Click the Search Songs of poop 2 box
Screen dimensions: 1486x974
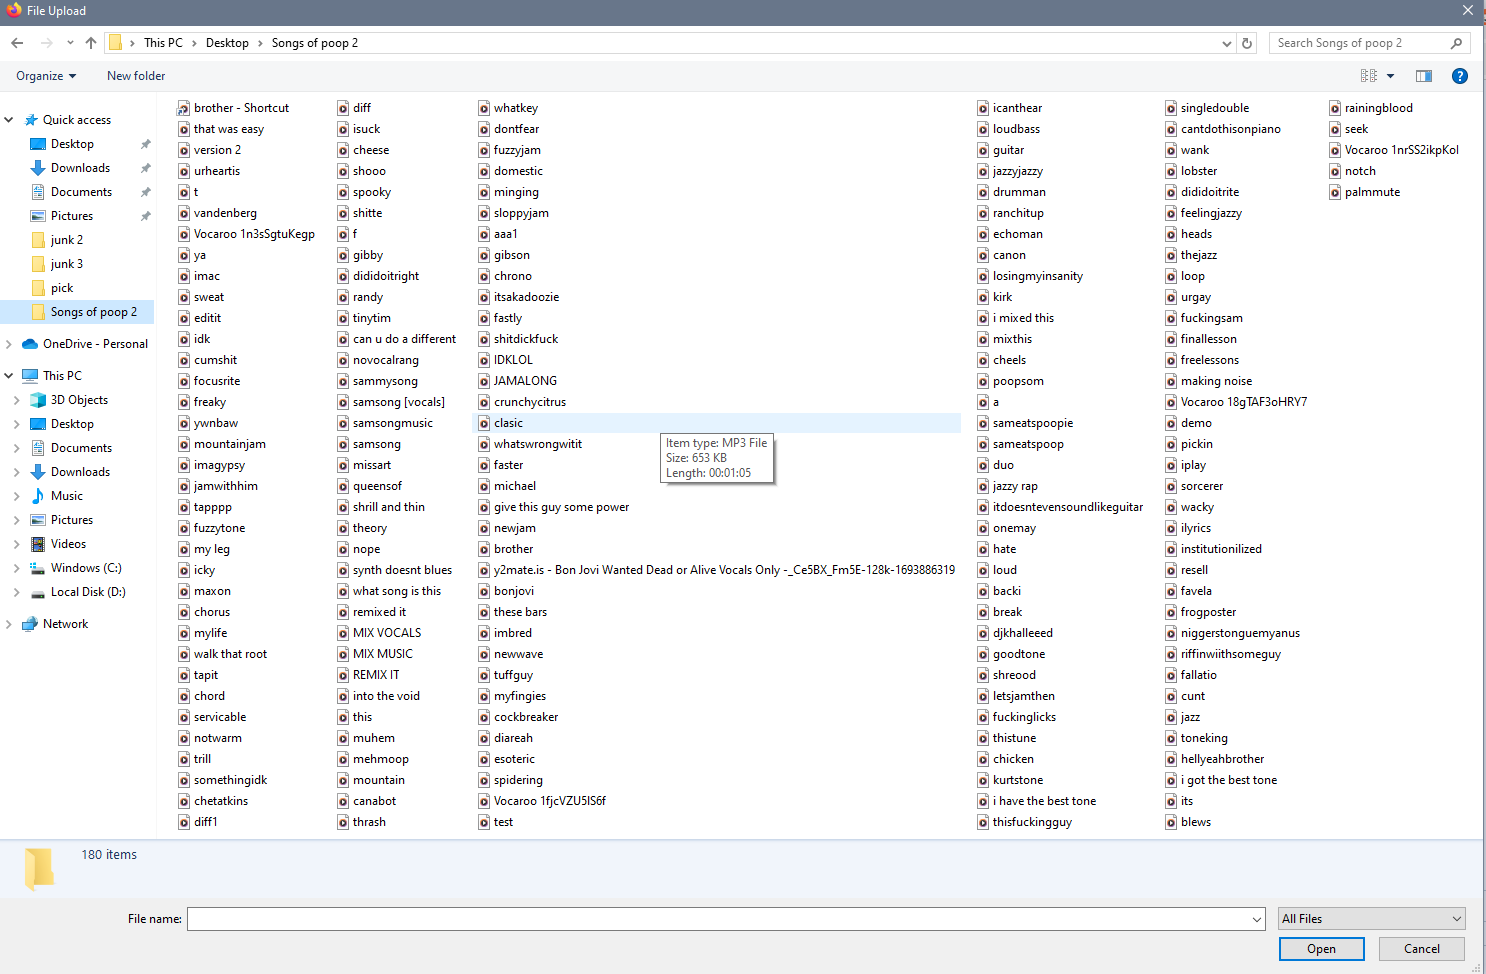[x=1357, y=43]
